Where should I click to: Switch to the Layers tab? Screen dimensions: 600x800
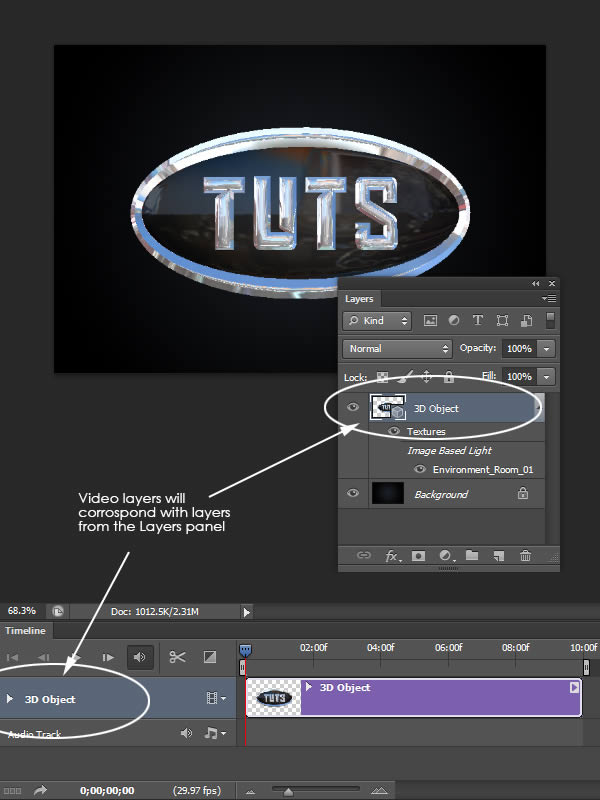[359, 299]
